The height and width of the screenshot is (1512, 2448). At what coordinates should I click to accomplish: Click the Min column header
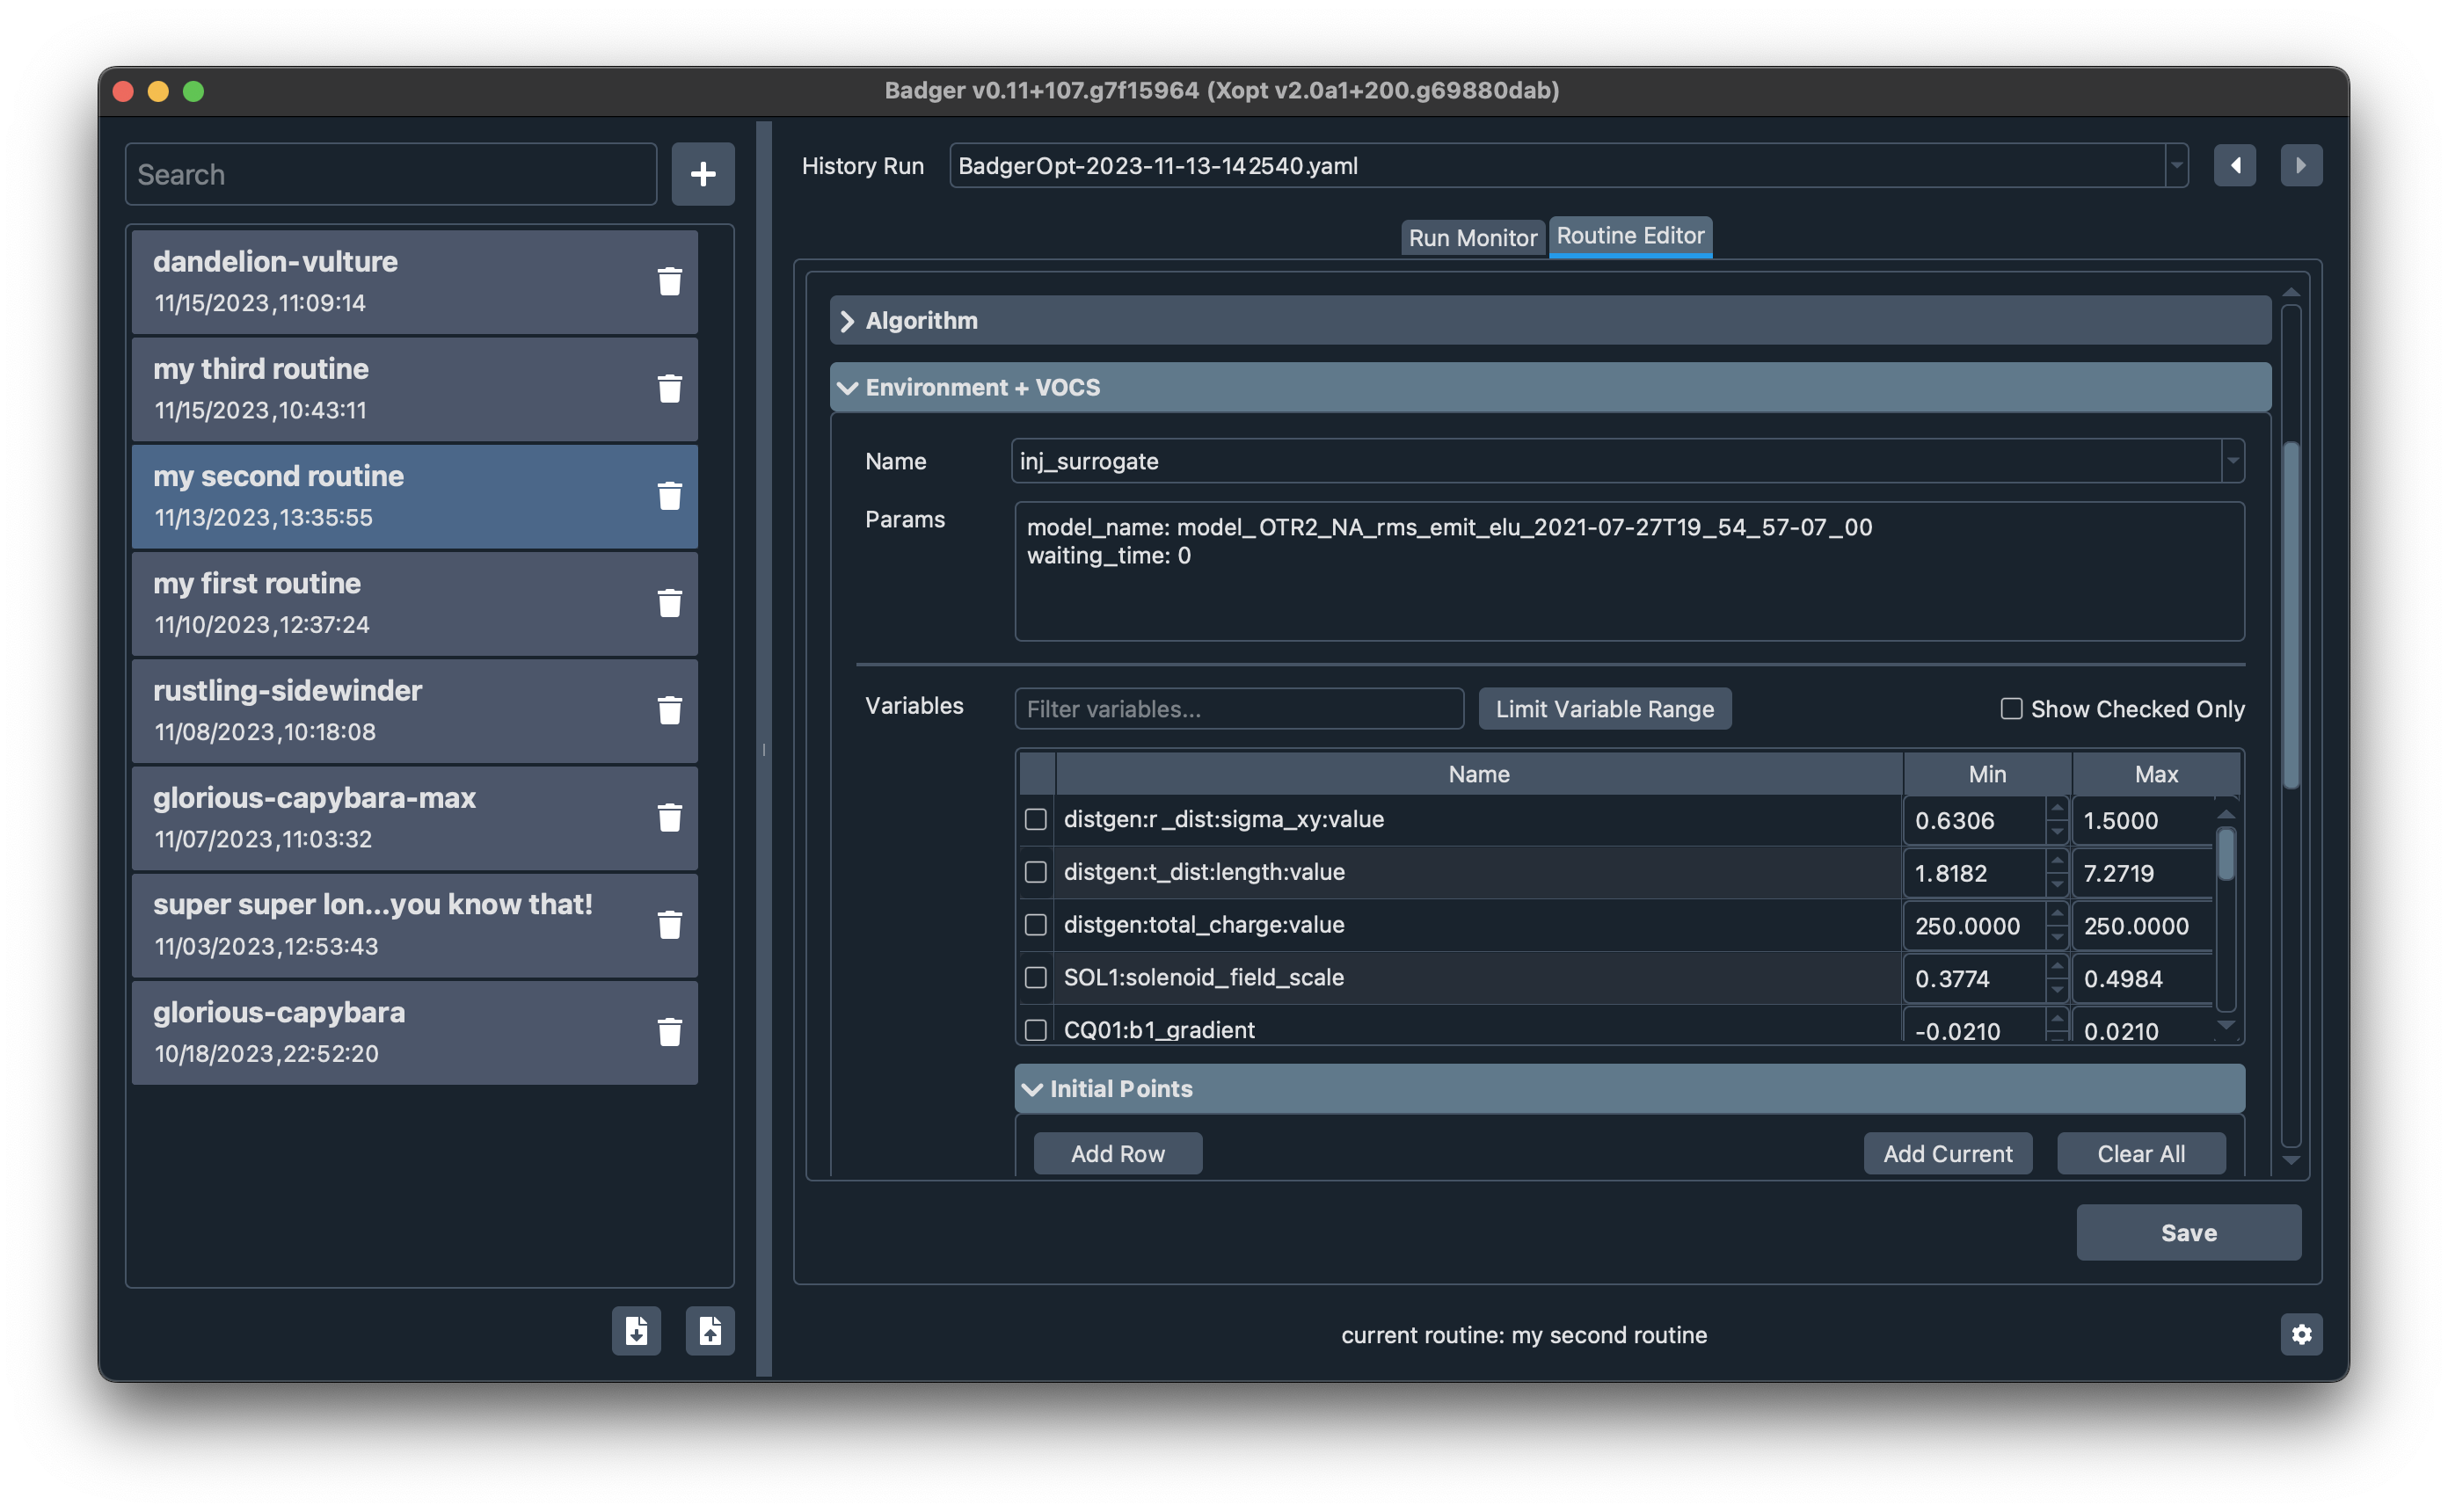1987,774
